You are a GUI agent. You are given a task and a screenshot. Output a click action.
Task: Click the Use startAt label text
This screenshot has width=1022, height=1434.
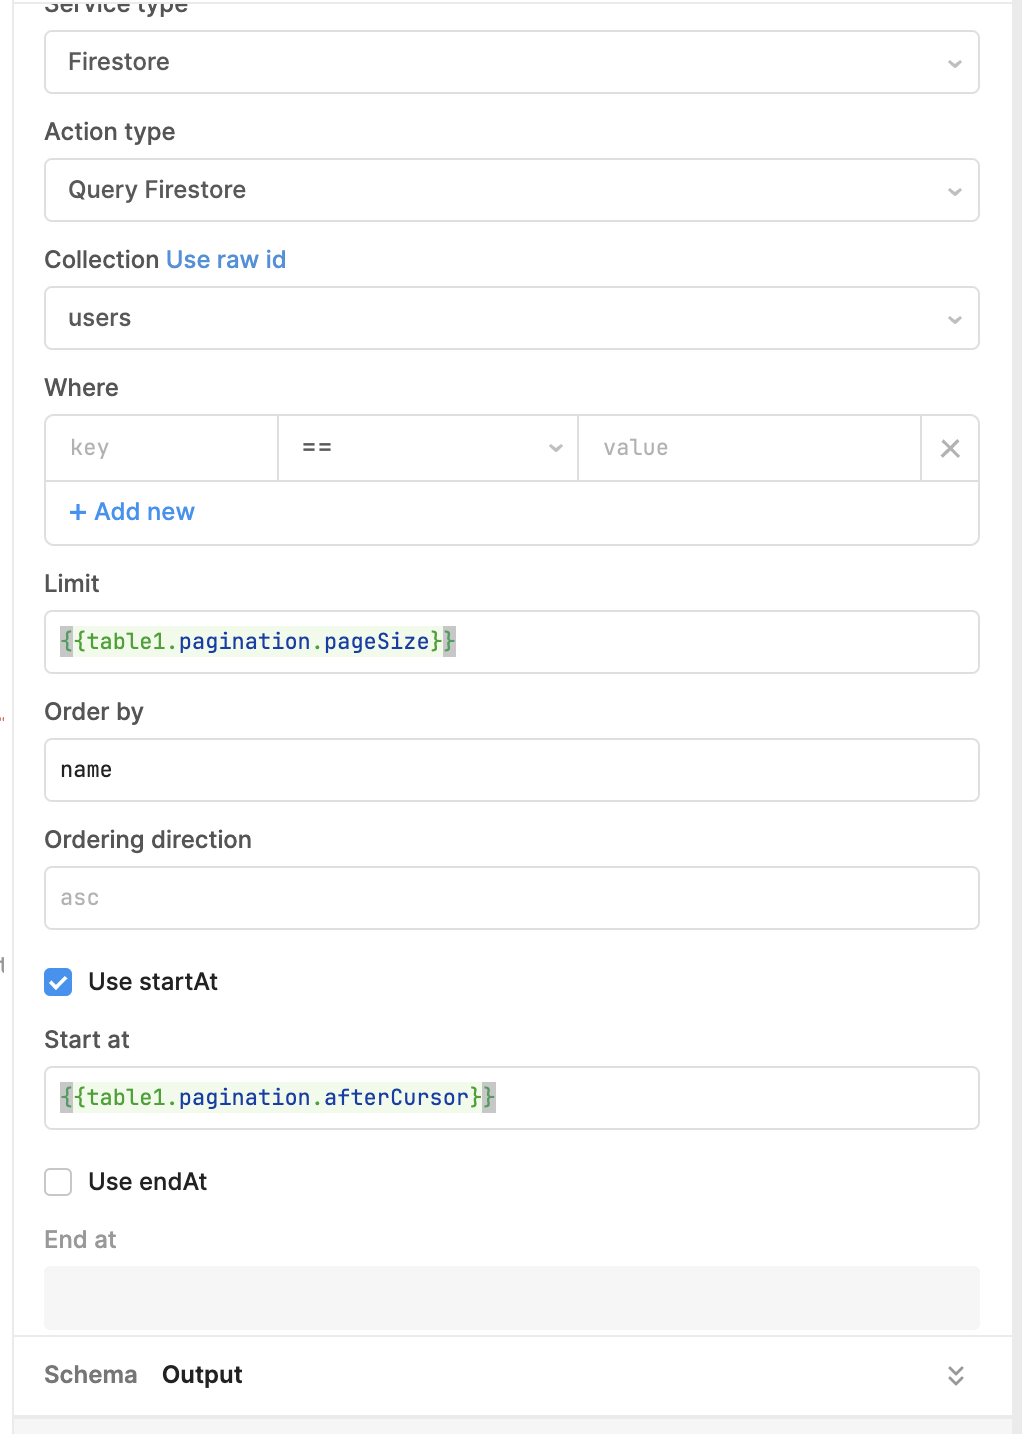click(x=153, y=982)
